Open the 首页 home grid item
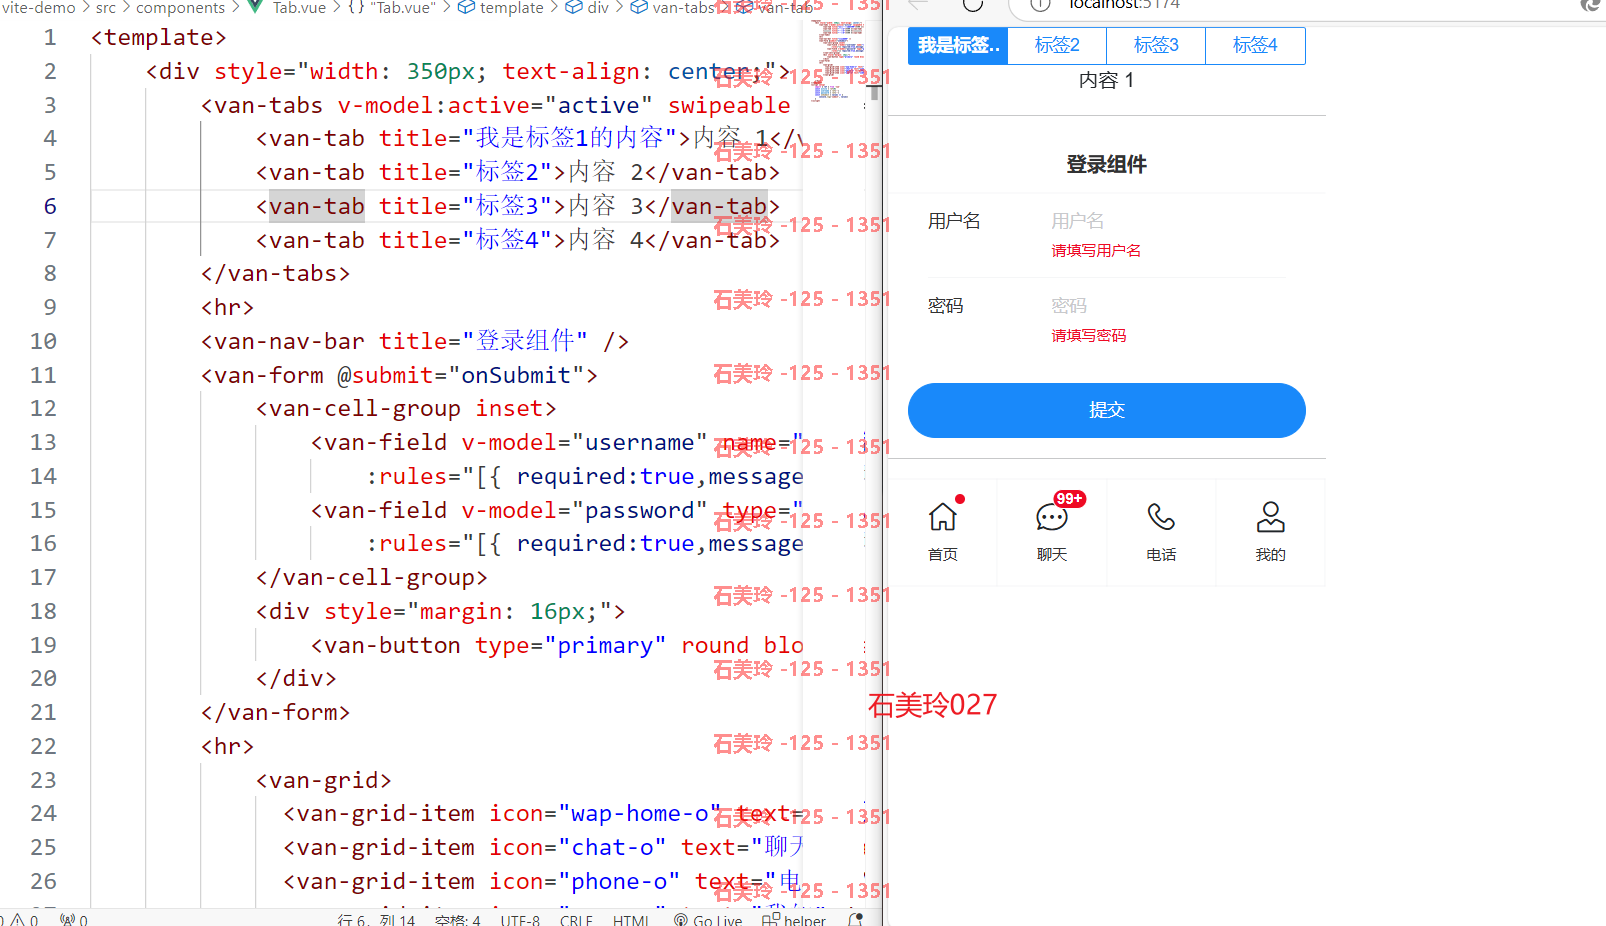The height and width of the screenshot is (926, 1606). (942, 532)
